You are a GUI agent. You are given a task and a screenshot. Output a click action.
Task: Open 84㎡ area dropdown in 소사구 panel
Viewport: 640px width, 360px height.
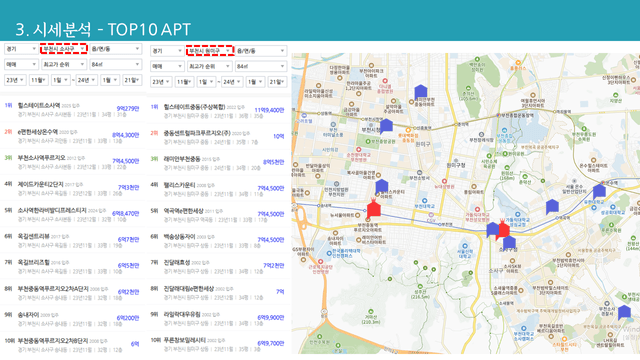pyautogui.click(x=116, y=64)
